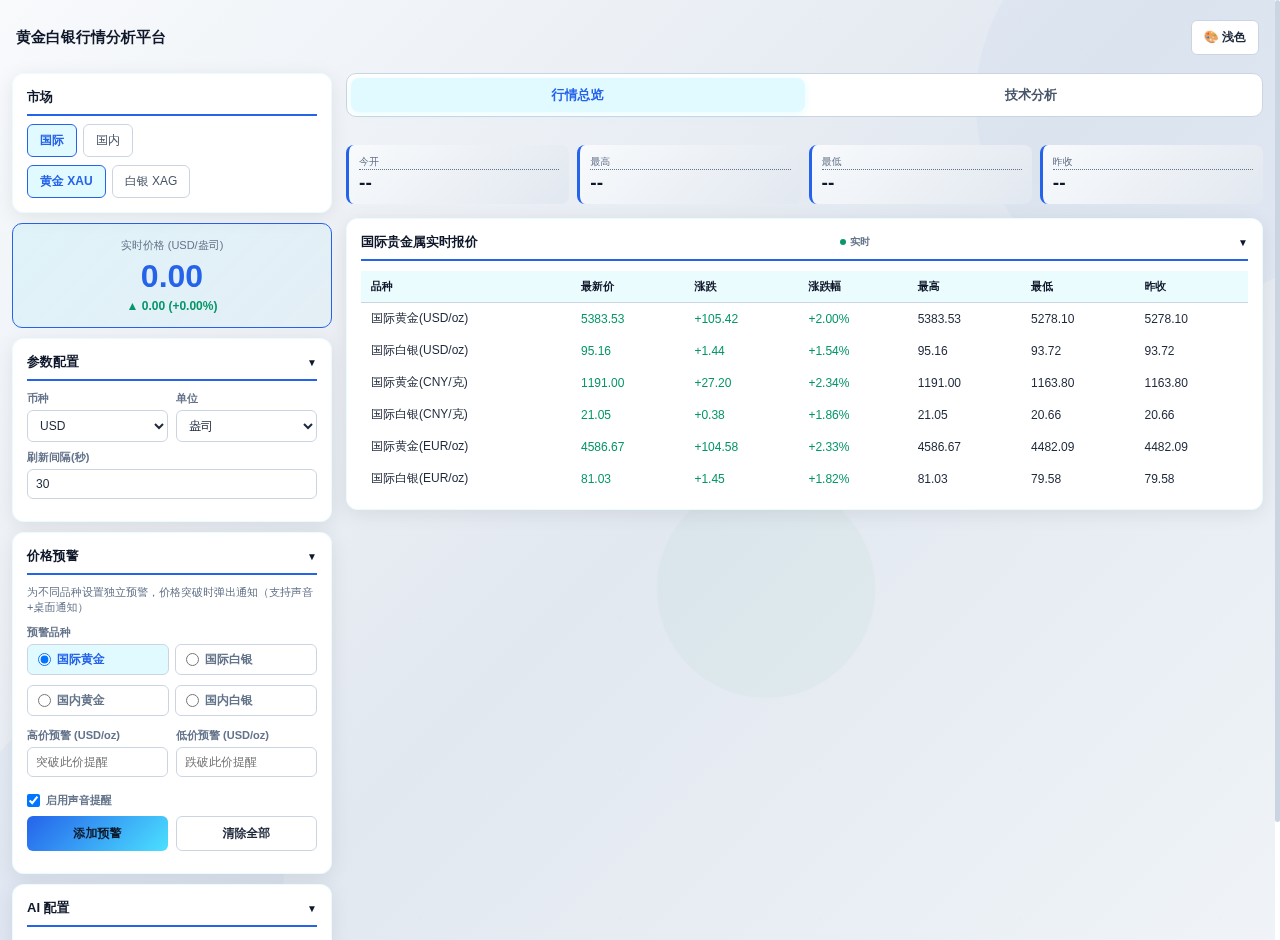
Task: Click the 清除全部 button
Action: click(246, 833)
